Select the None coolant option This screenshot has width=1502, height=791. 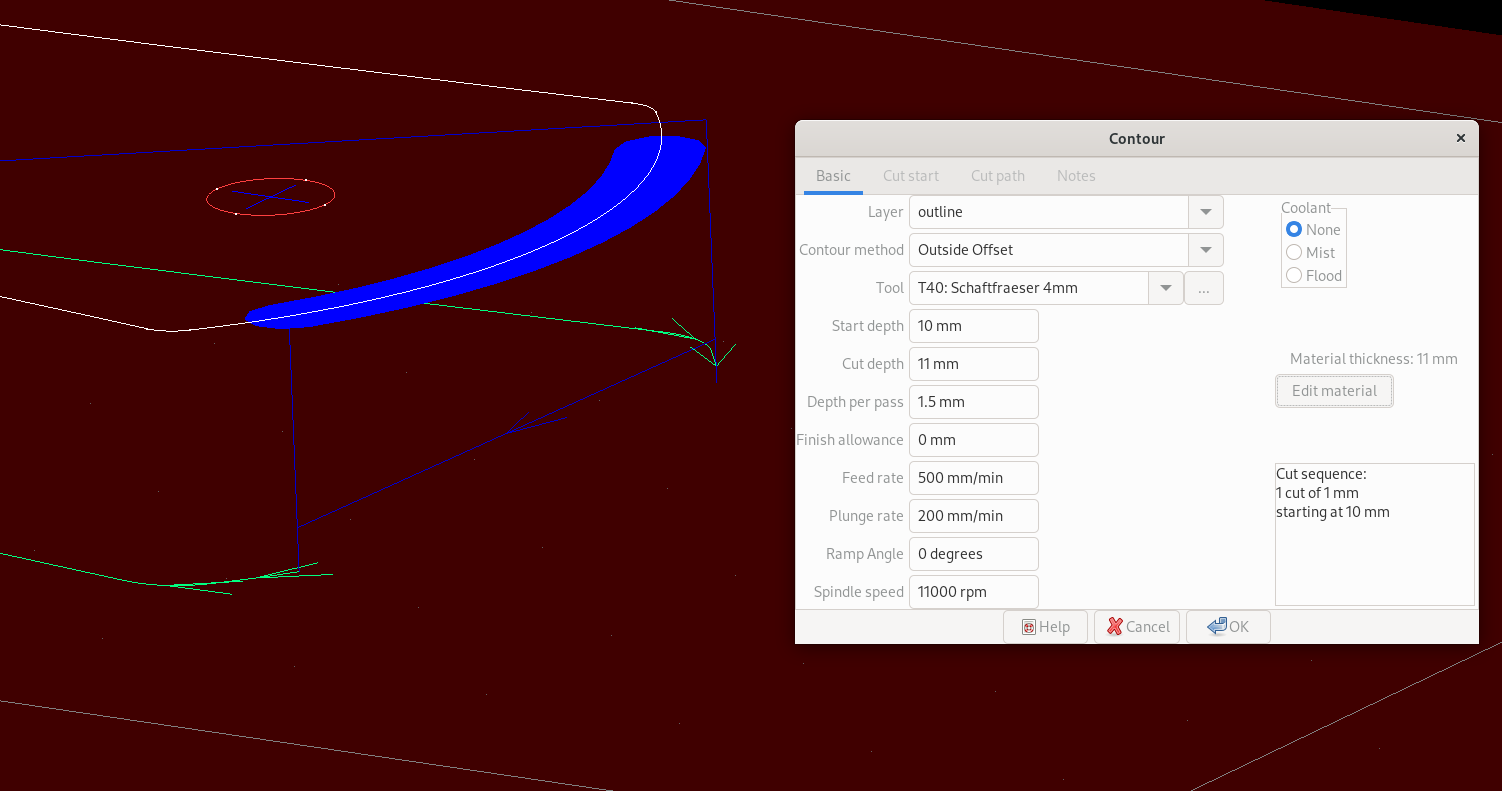point(1294,230)
